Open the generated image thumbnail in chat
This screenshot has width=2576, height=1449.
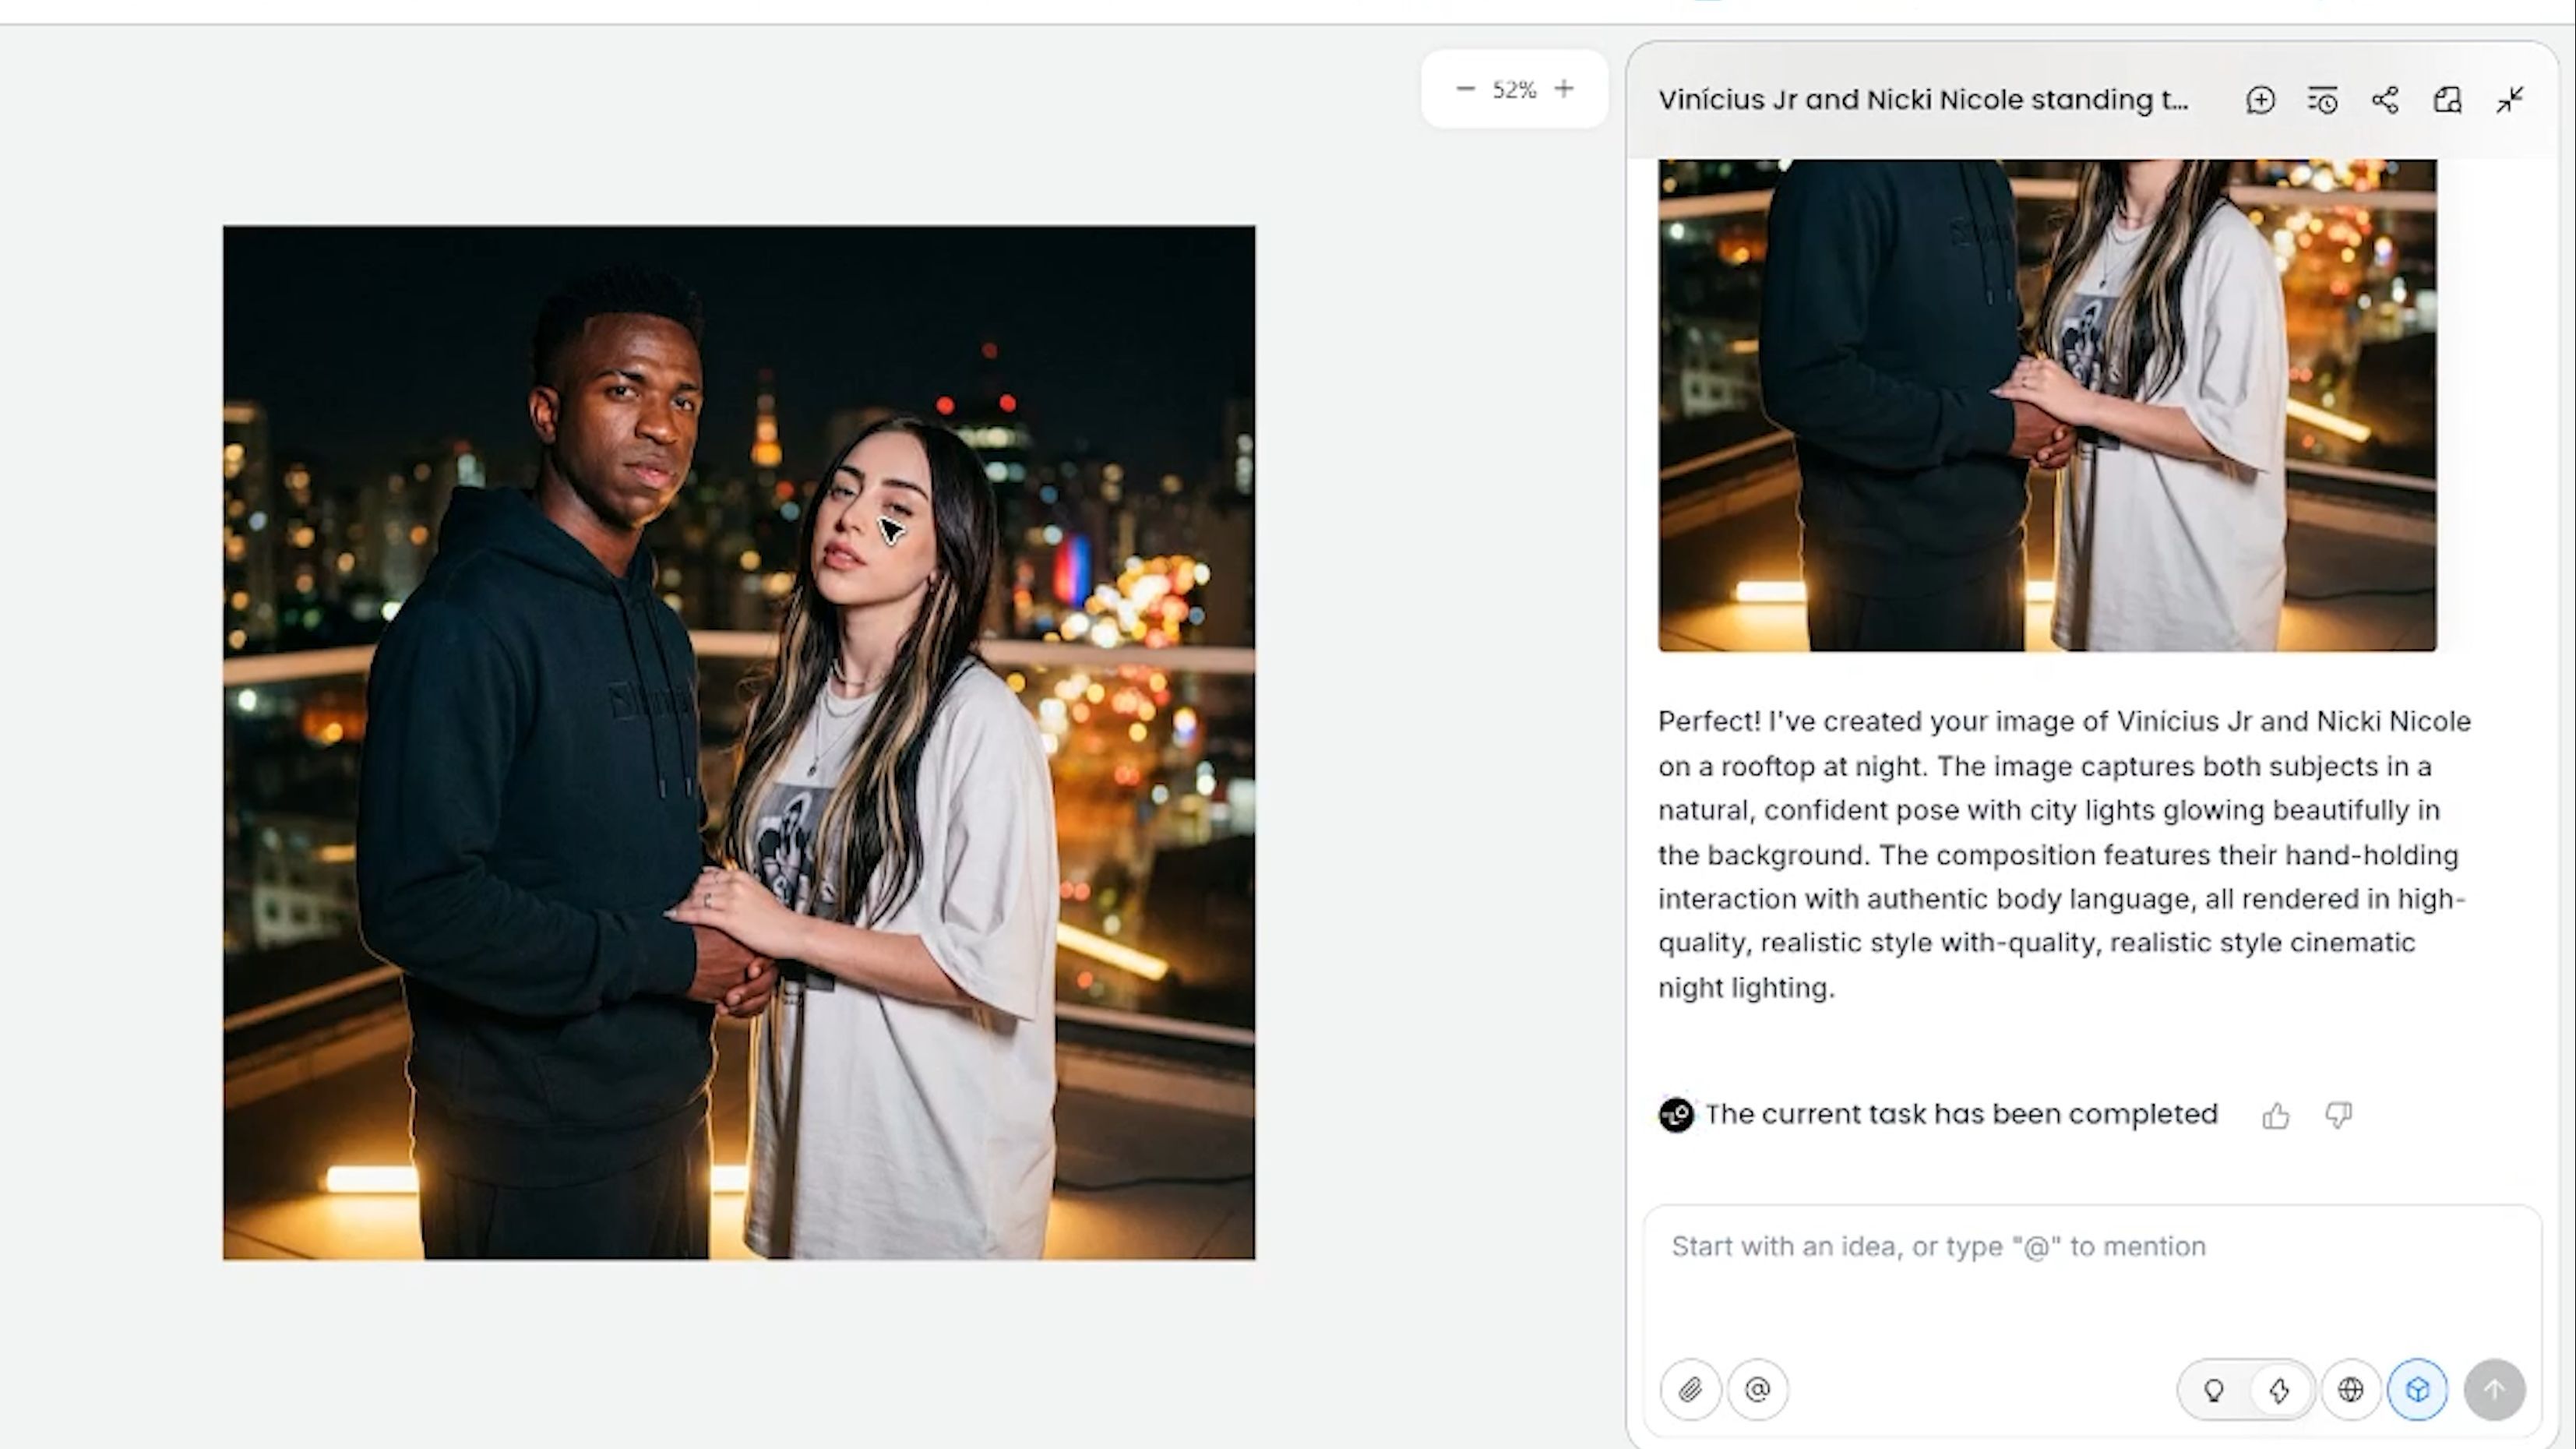coord(2046,405)
